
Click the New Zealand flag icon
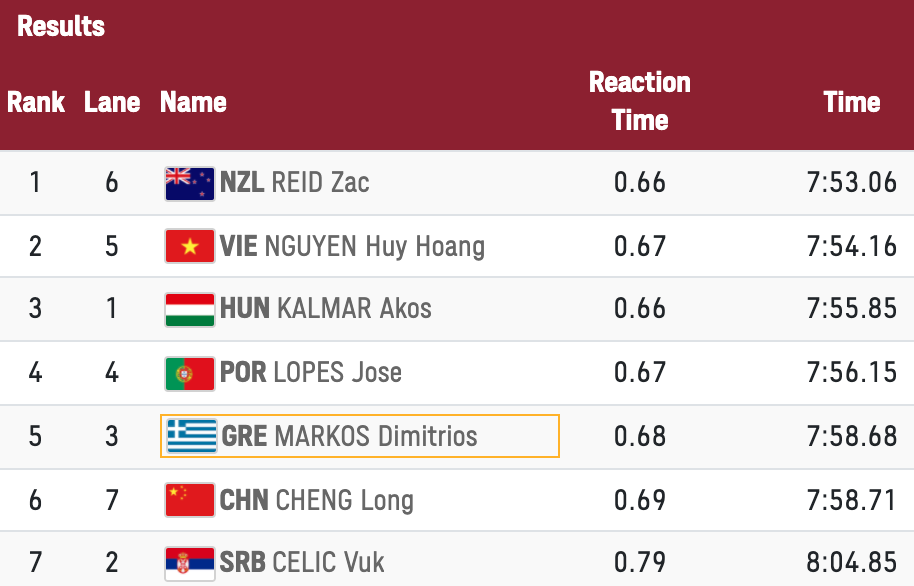point(189,184)
